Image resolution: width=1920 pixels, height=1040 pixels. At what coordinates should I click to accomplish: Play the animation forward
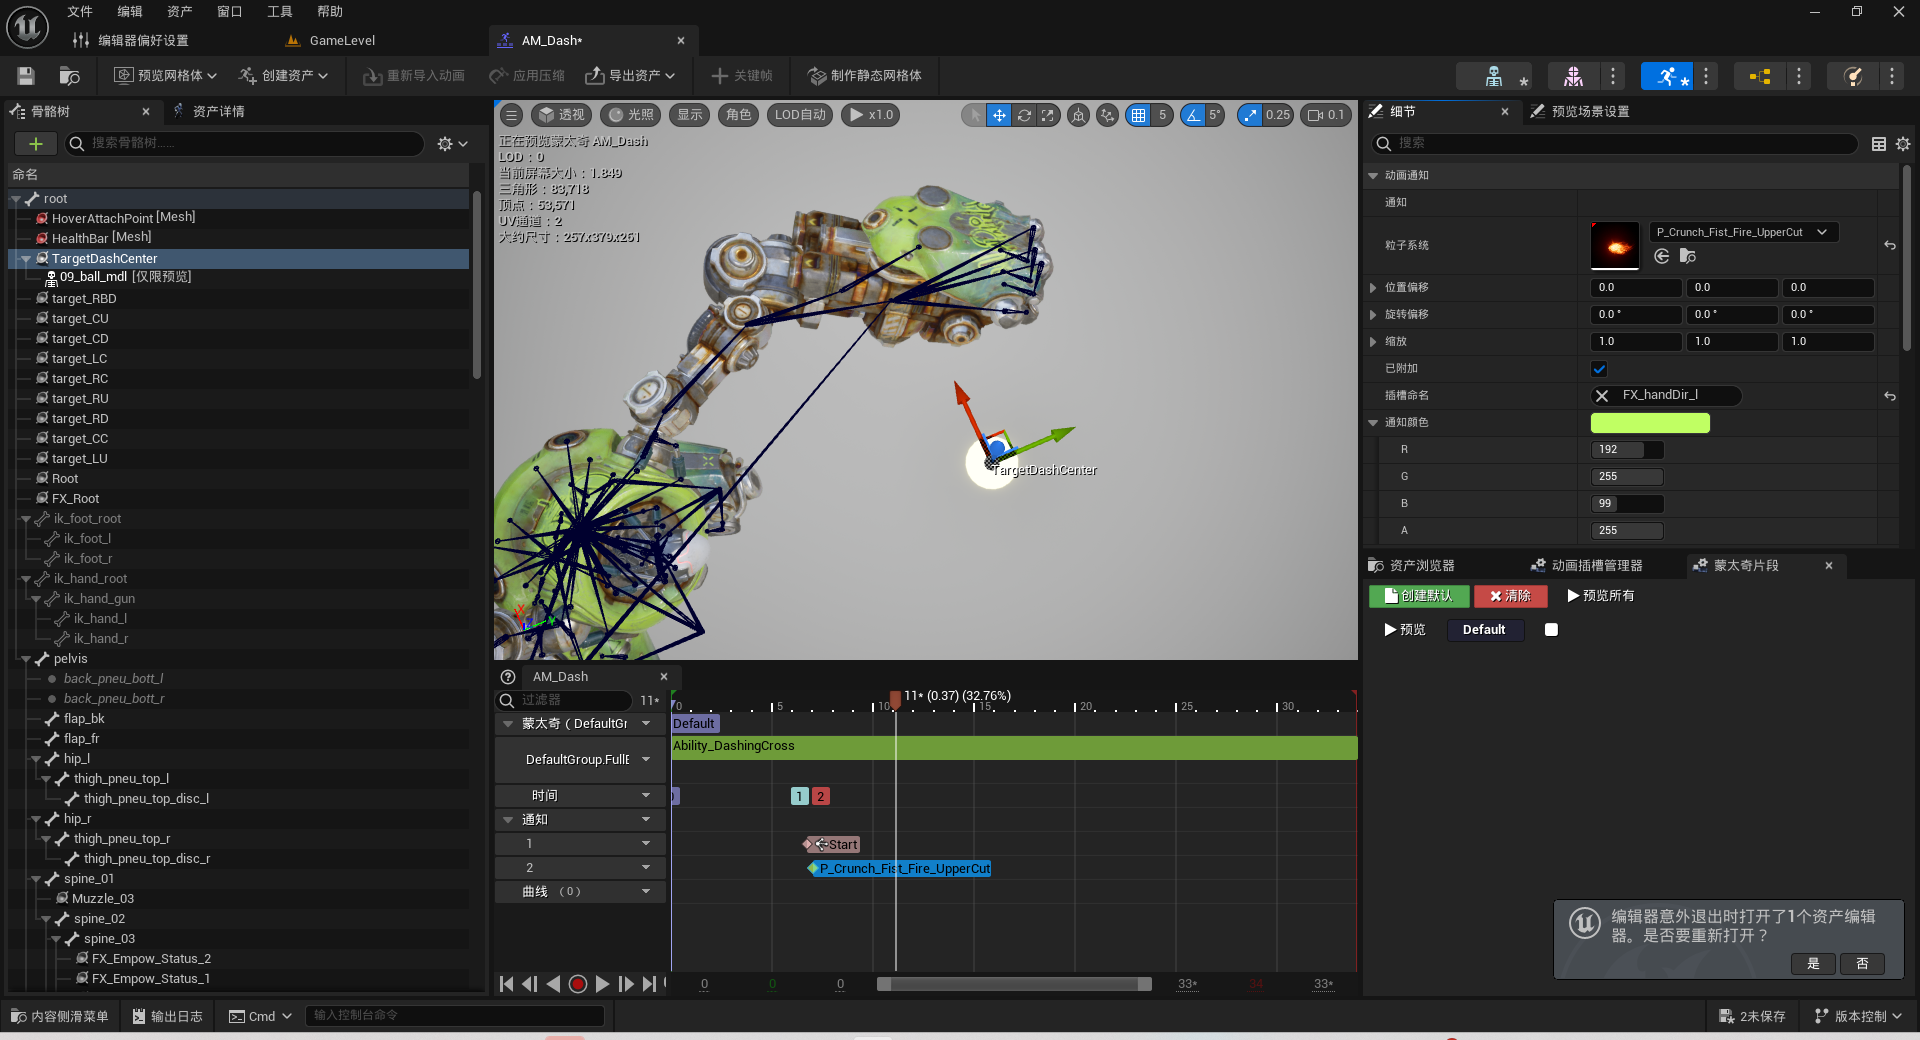pos(602,984)
